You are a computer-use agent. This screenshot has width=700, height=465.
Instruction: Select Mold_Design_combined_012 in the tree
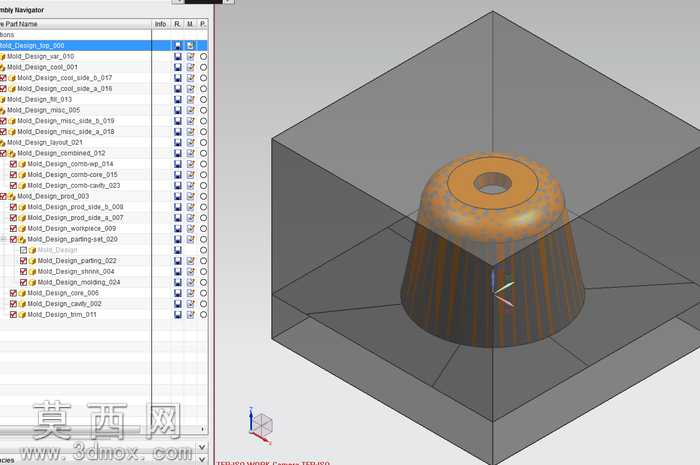(x=61, y=153)
